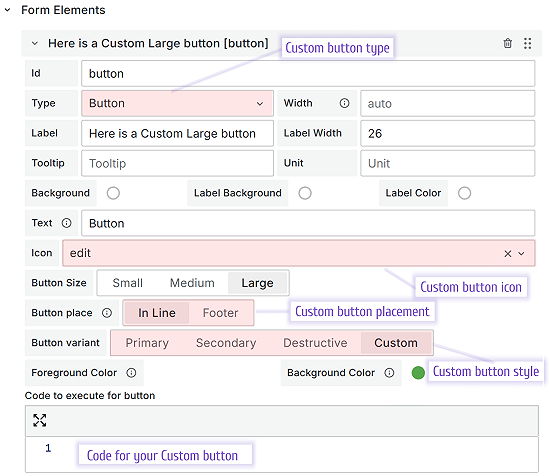Click the Width info icon

click(344, 103)
